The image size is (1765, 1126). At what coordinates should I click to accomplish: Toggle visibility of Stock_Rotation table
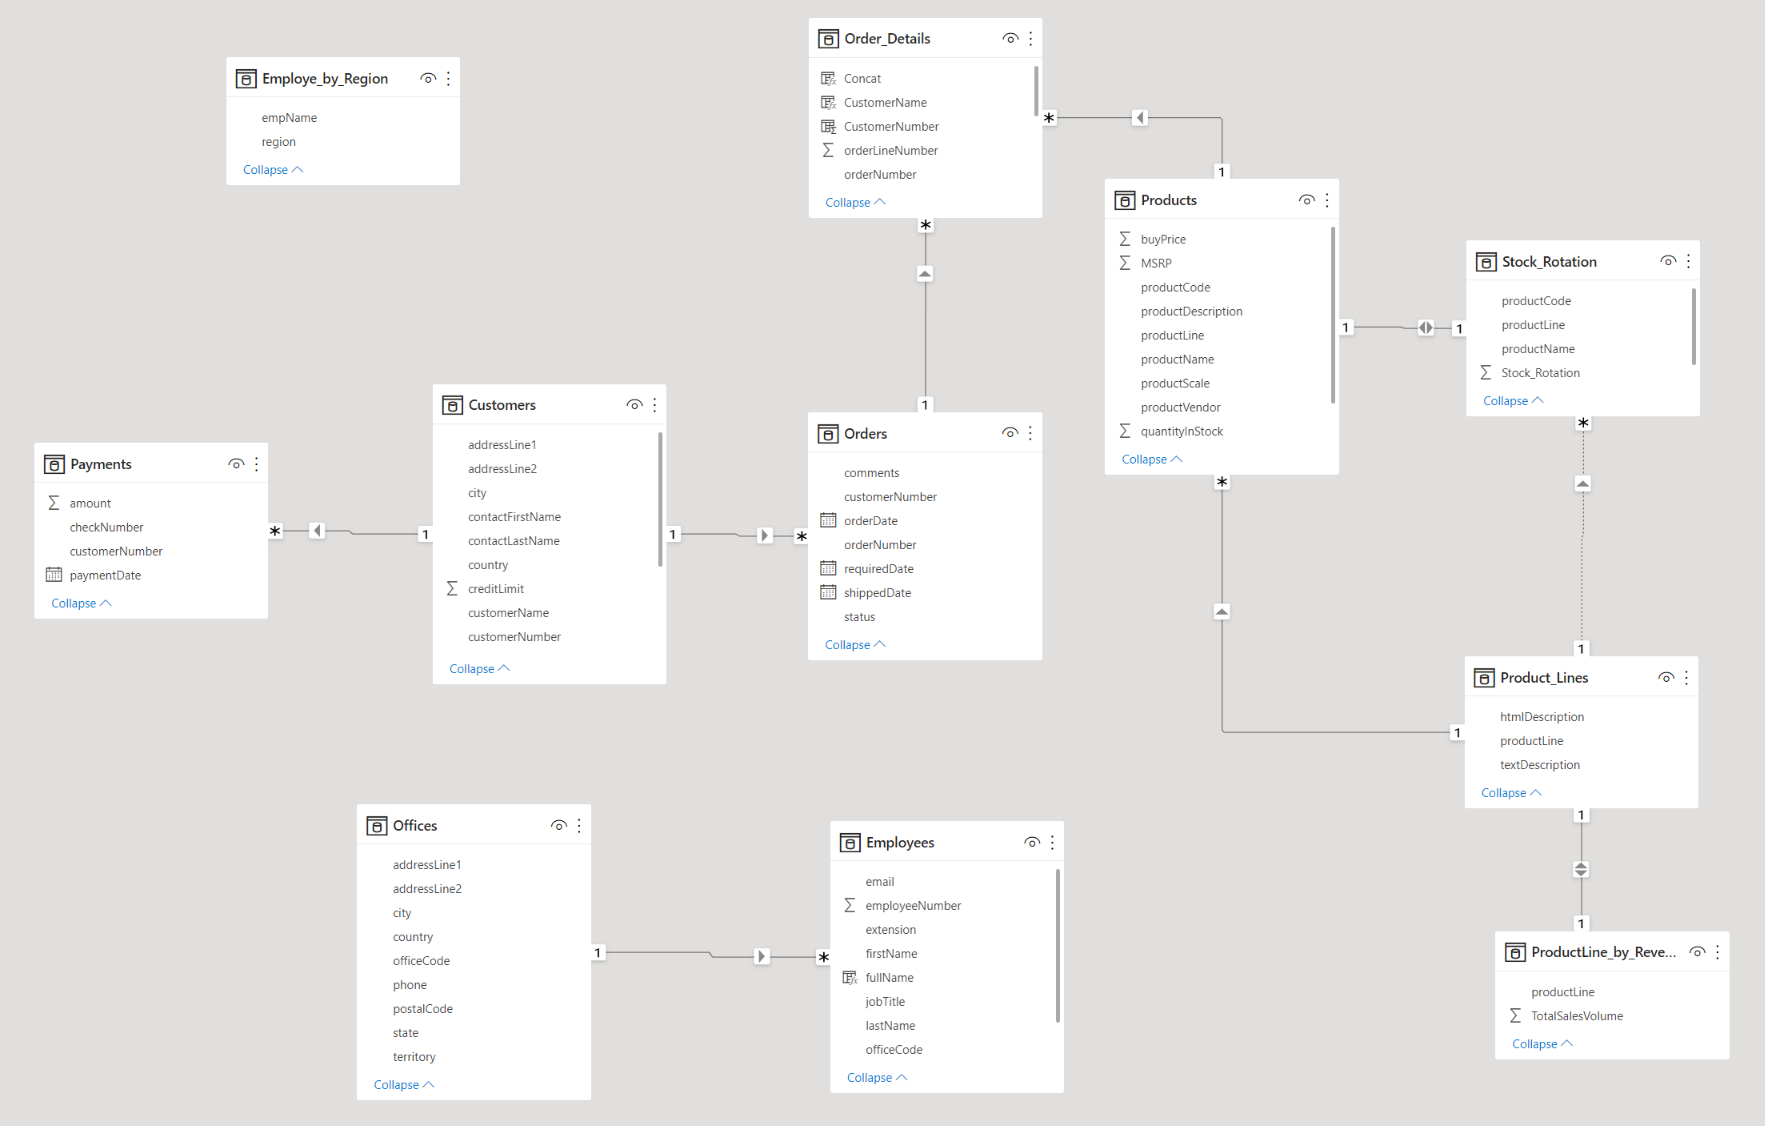click(1668, 261)
